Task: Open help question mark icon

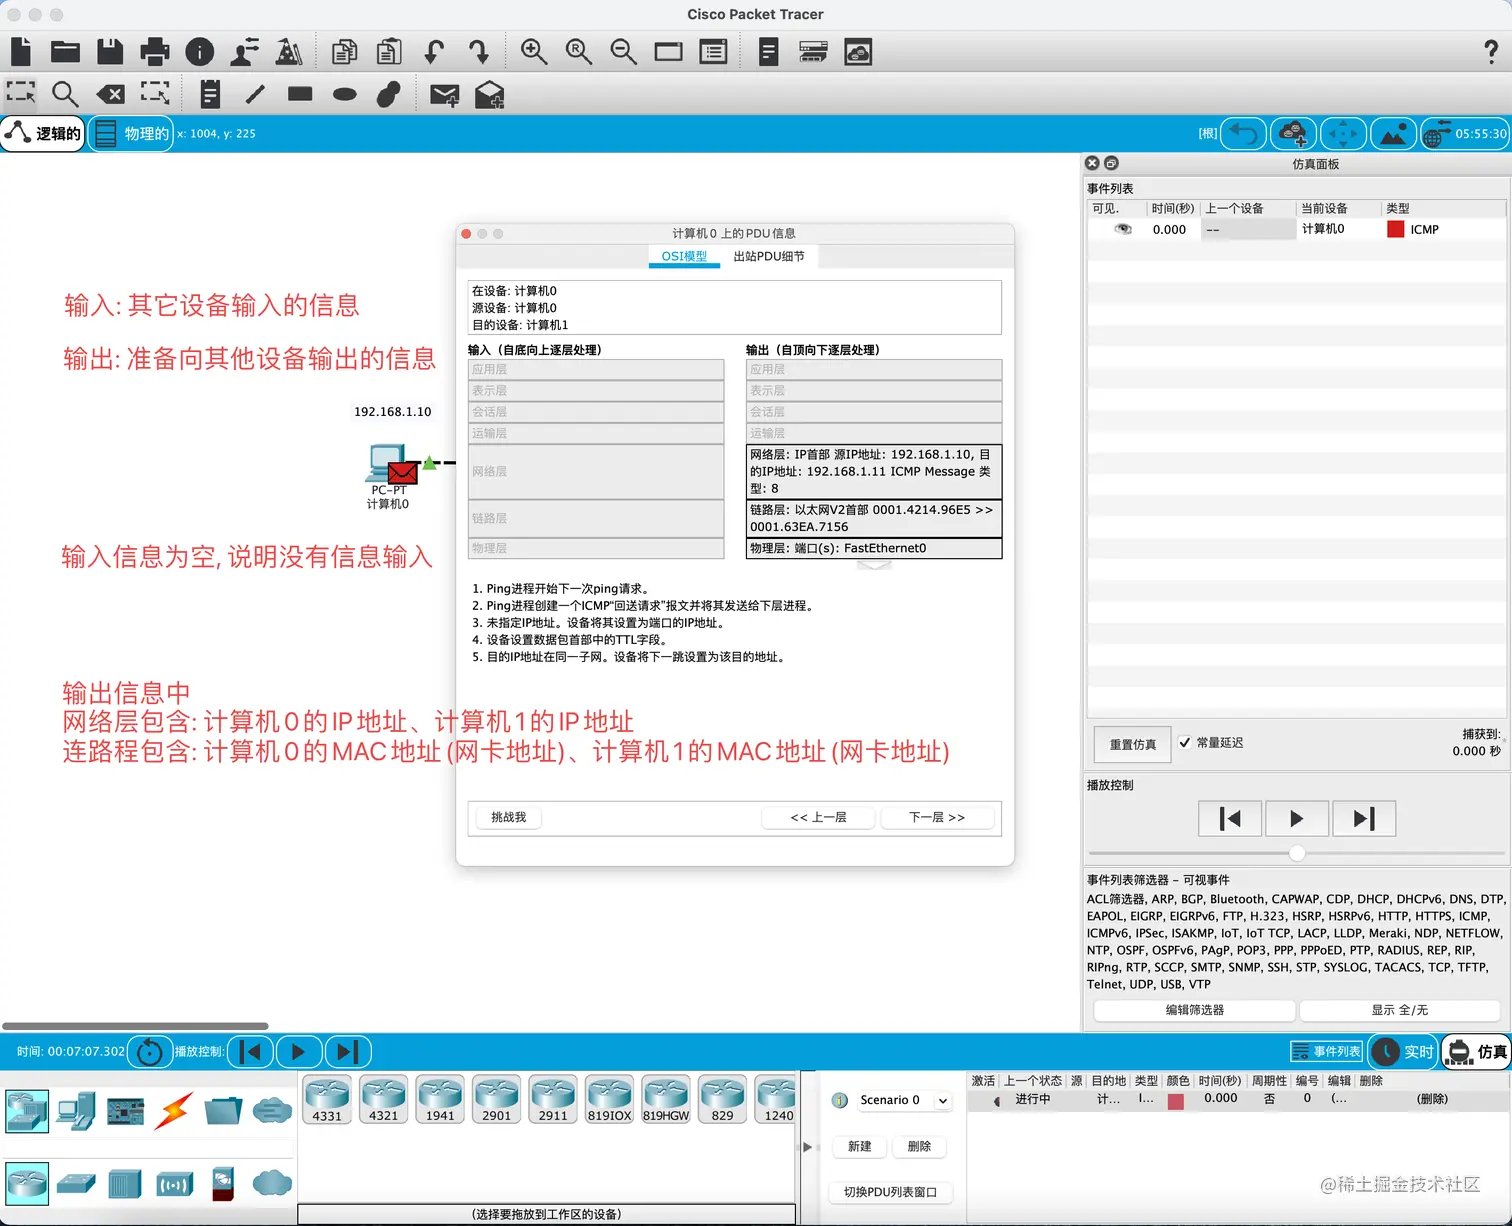Action: coord(1490,52)
